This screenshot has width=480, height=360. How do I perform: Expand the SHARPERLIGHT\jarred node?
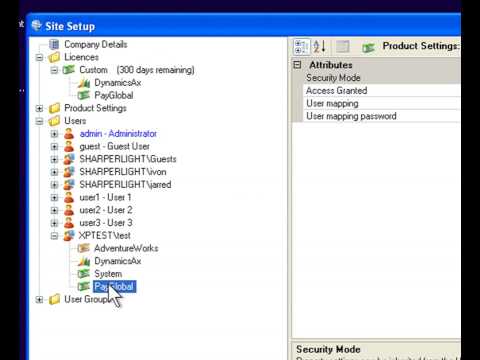tap(54, 185)
